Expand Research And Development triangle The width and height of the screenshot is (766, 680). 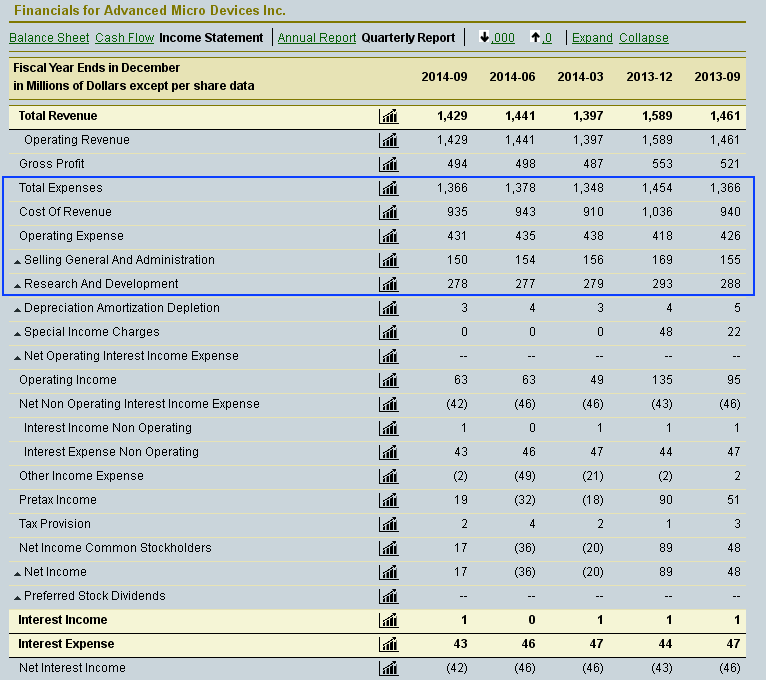17,286
